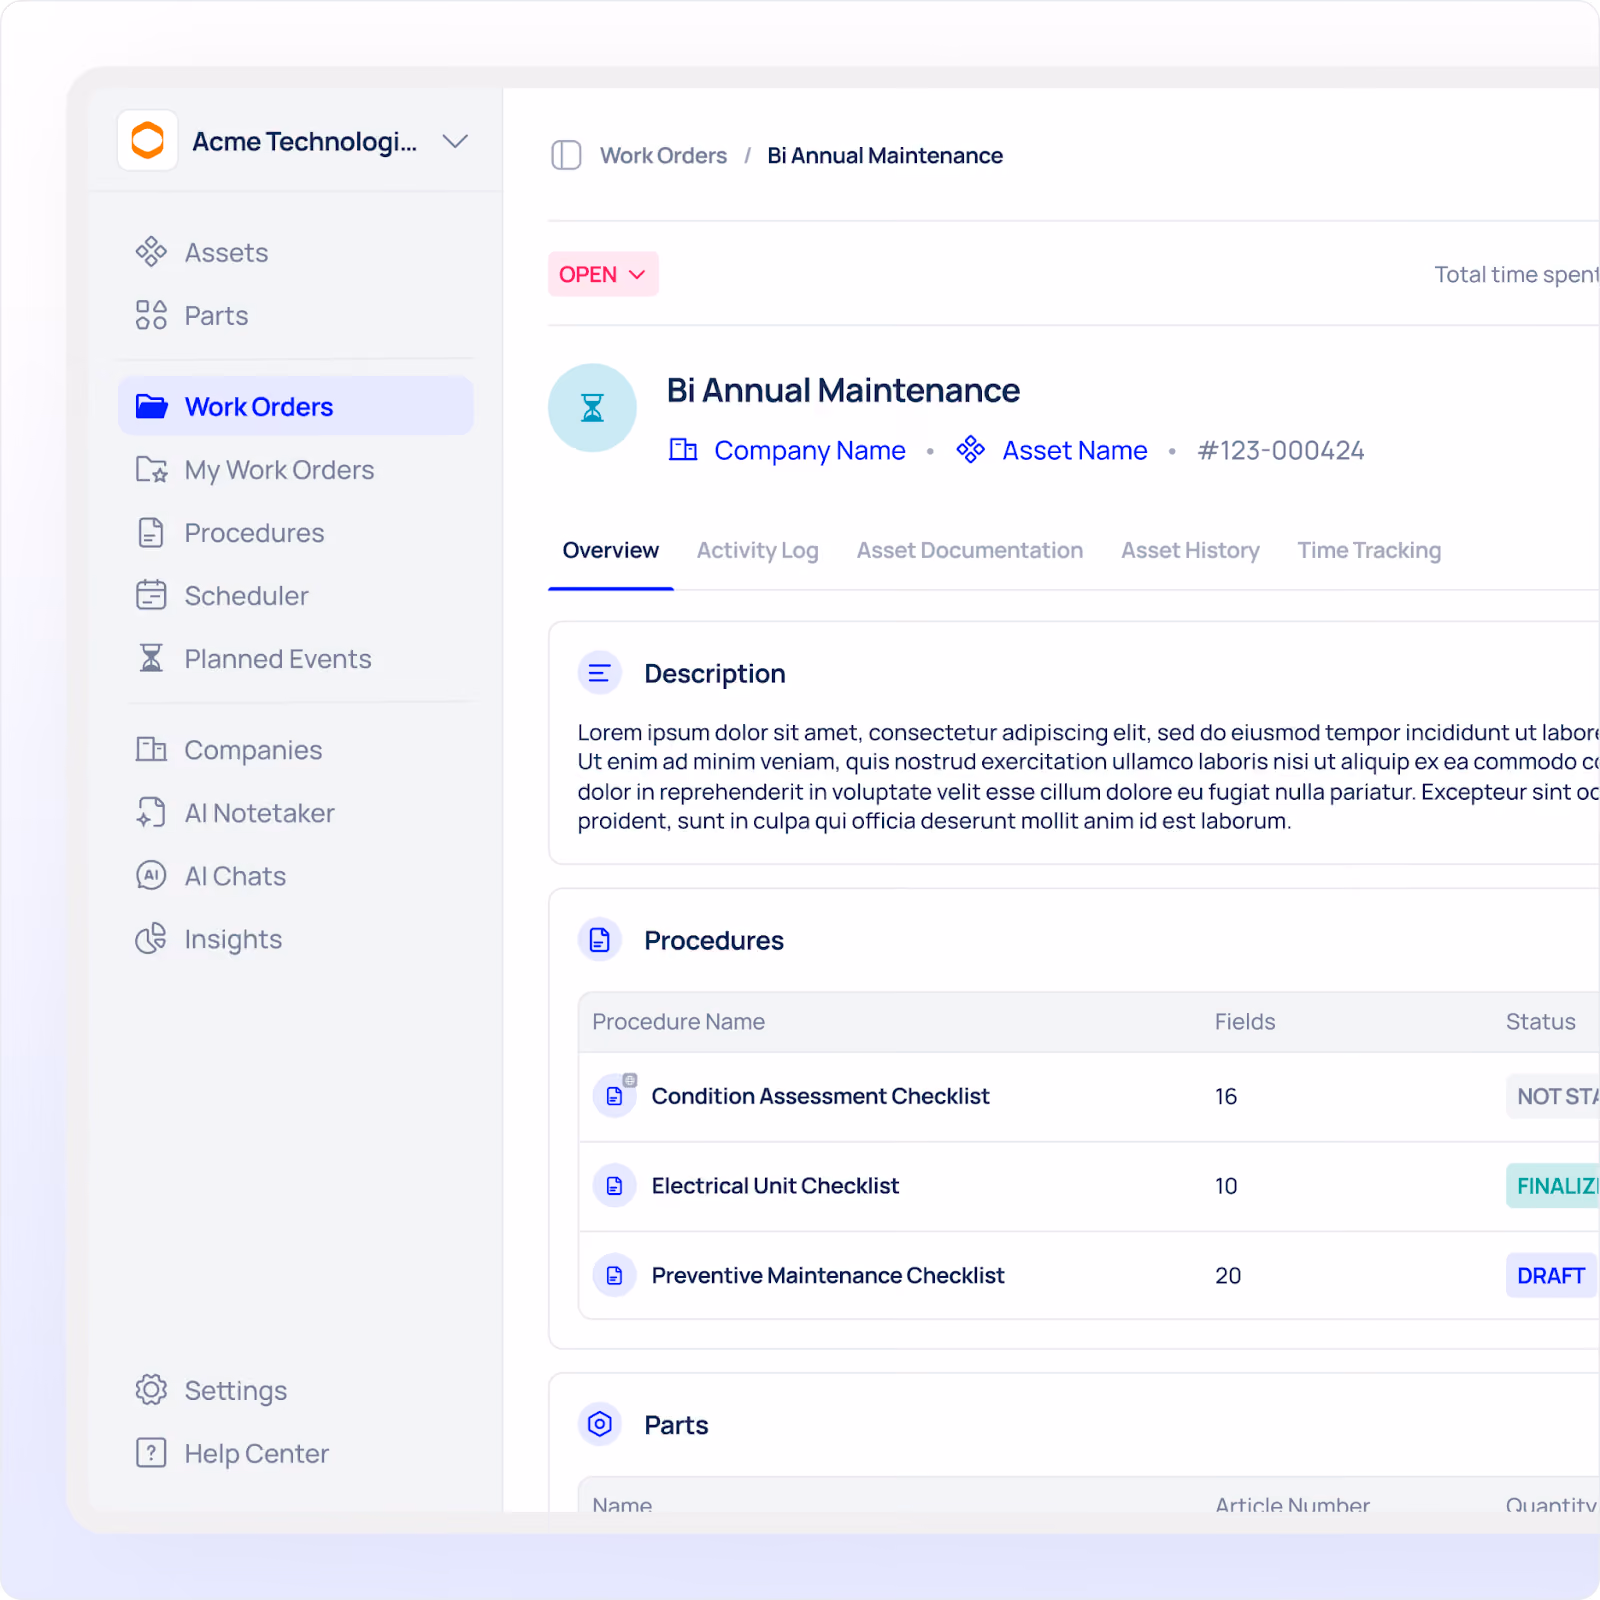Click the Total time spent label
The width and height of the screenshot is (1600, 1600).
pyautogui.click(x=1517, y=274)
